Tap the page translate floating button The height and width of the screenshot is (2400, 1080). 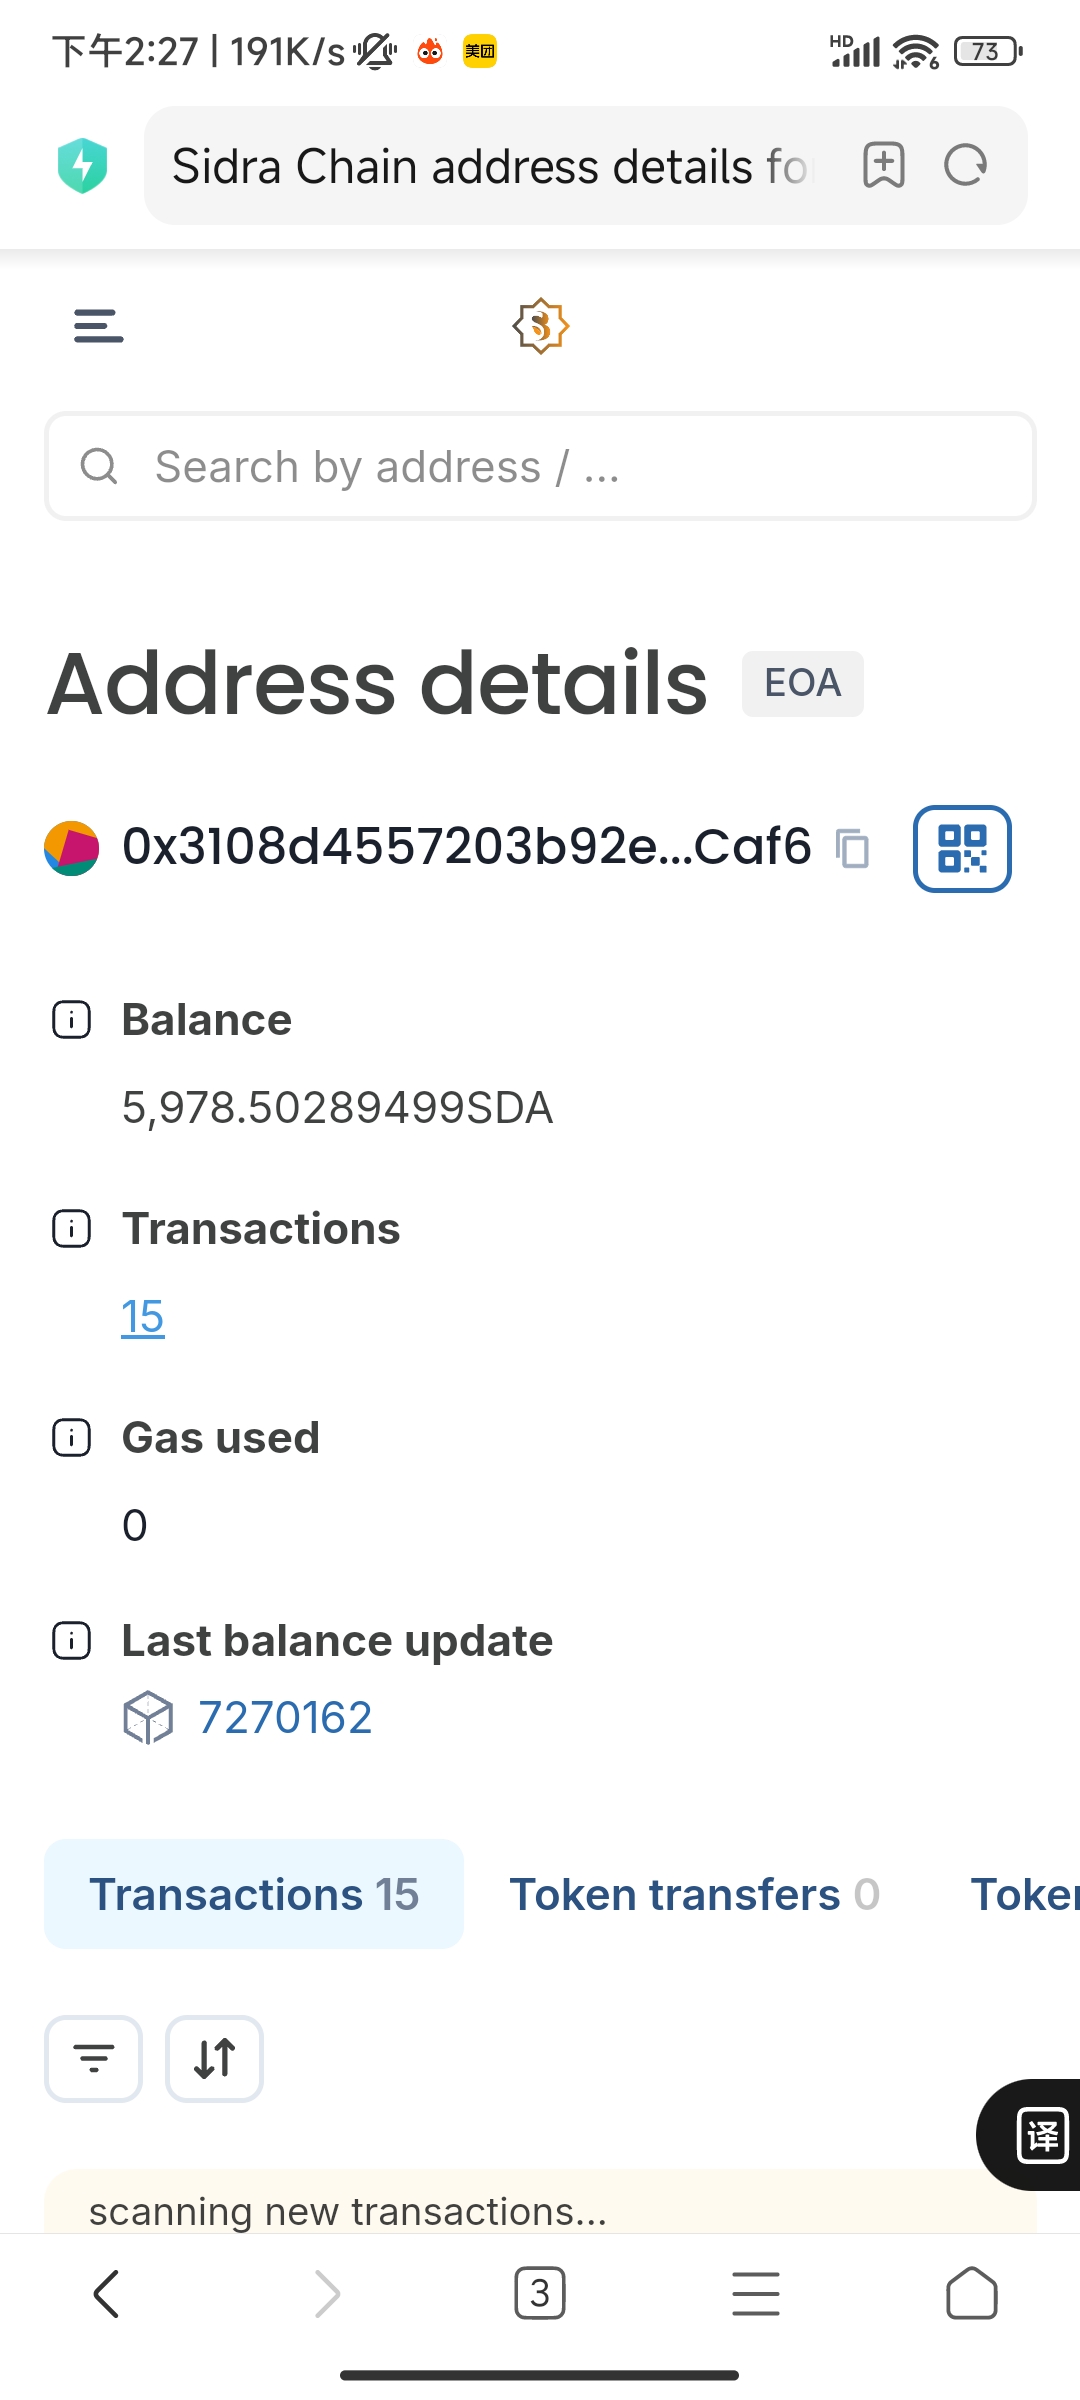pos(1040,2135)
